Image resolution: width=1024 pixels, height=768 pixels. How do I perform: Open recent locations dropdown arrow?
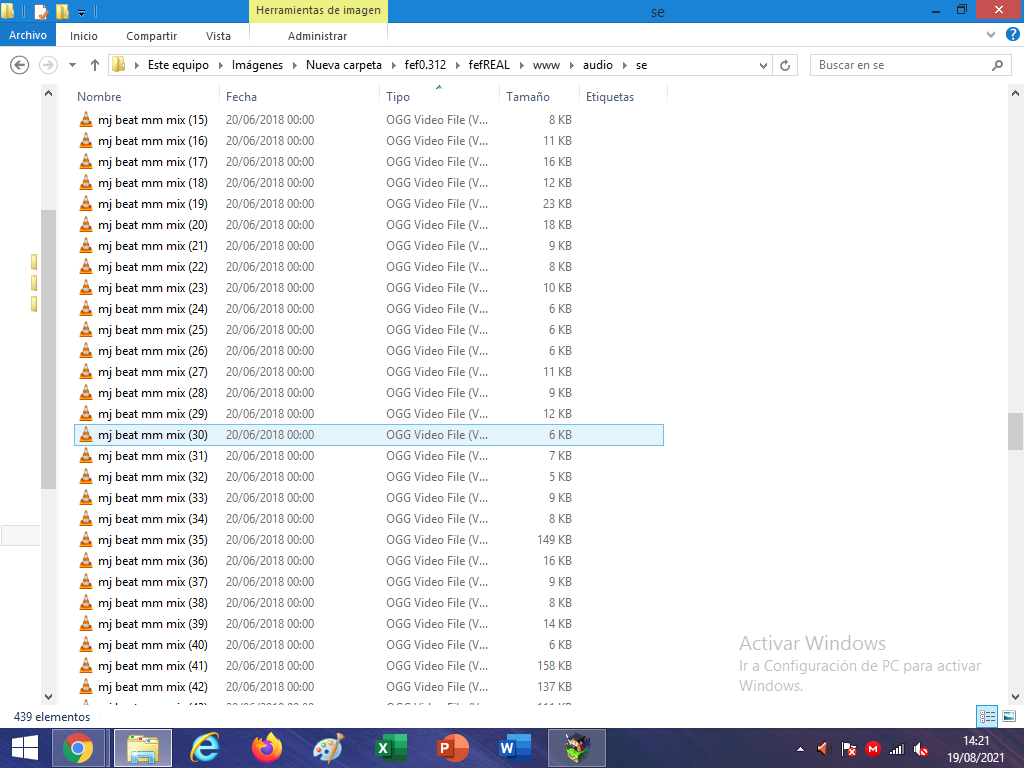click(72, 65)
